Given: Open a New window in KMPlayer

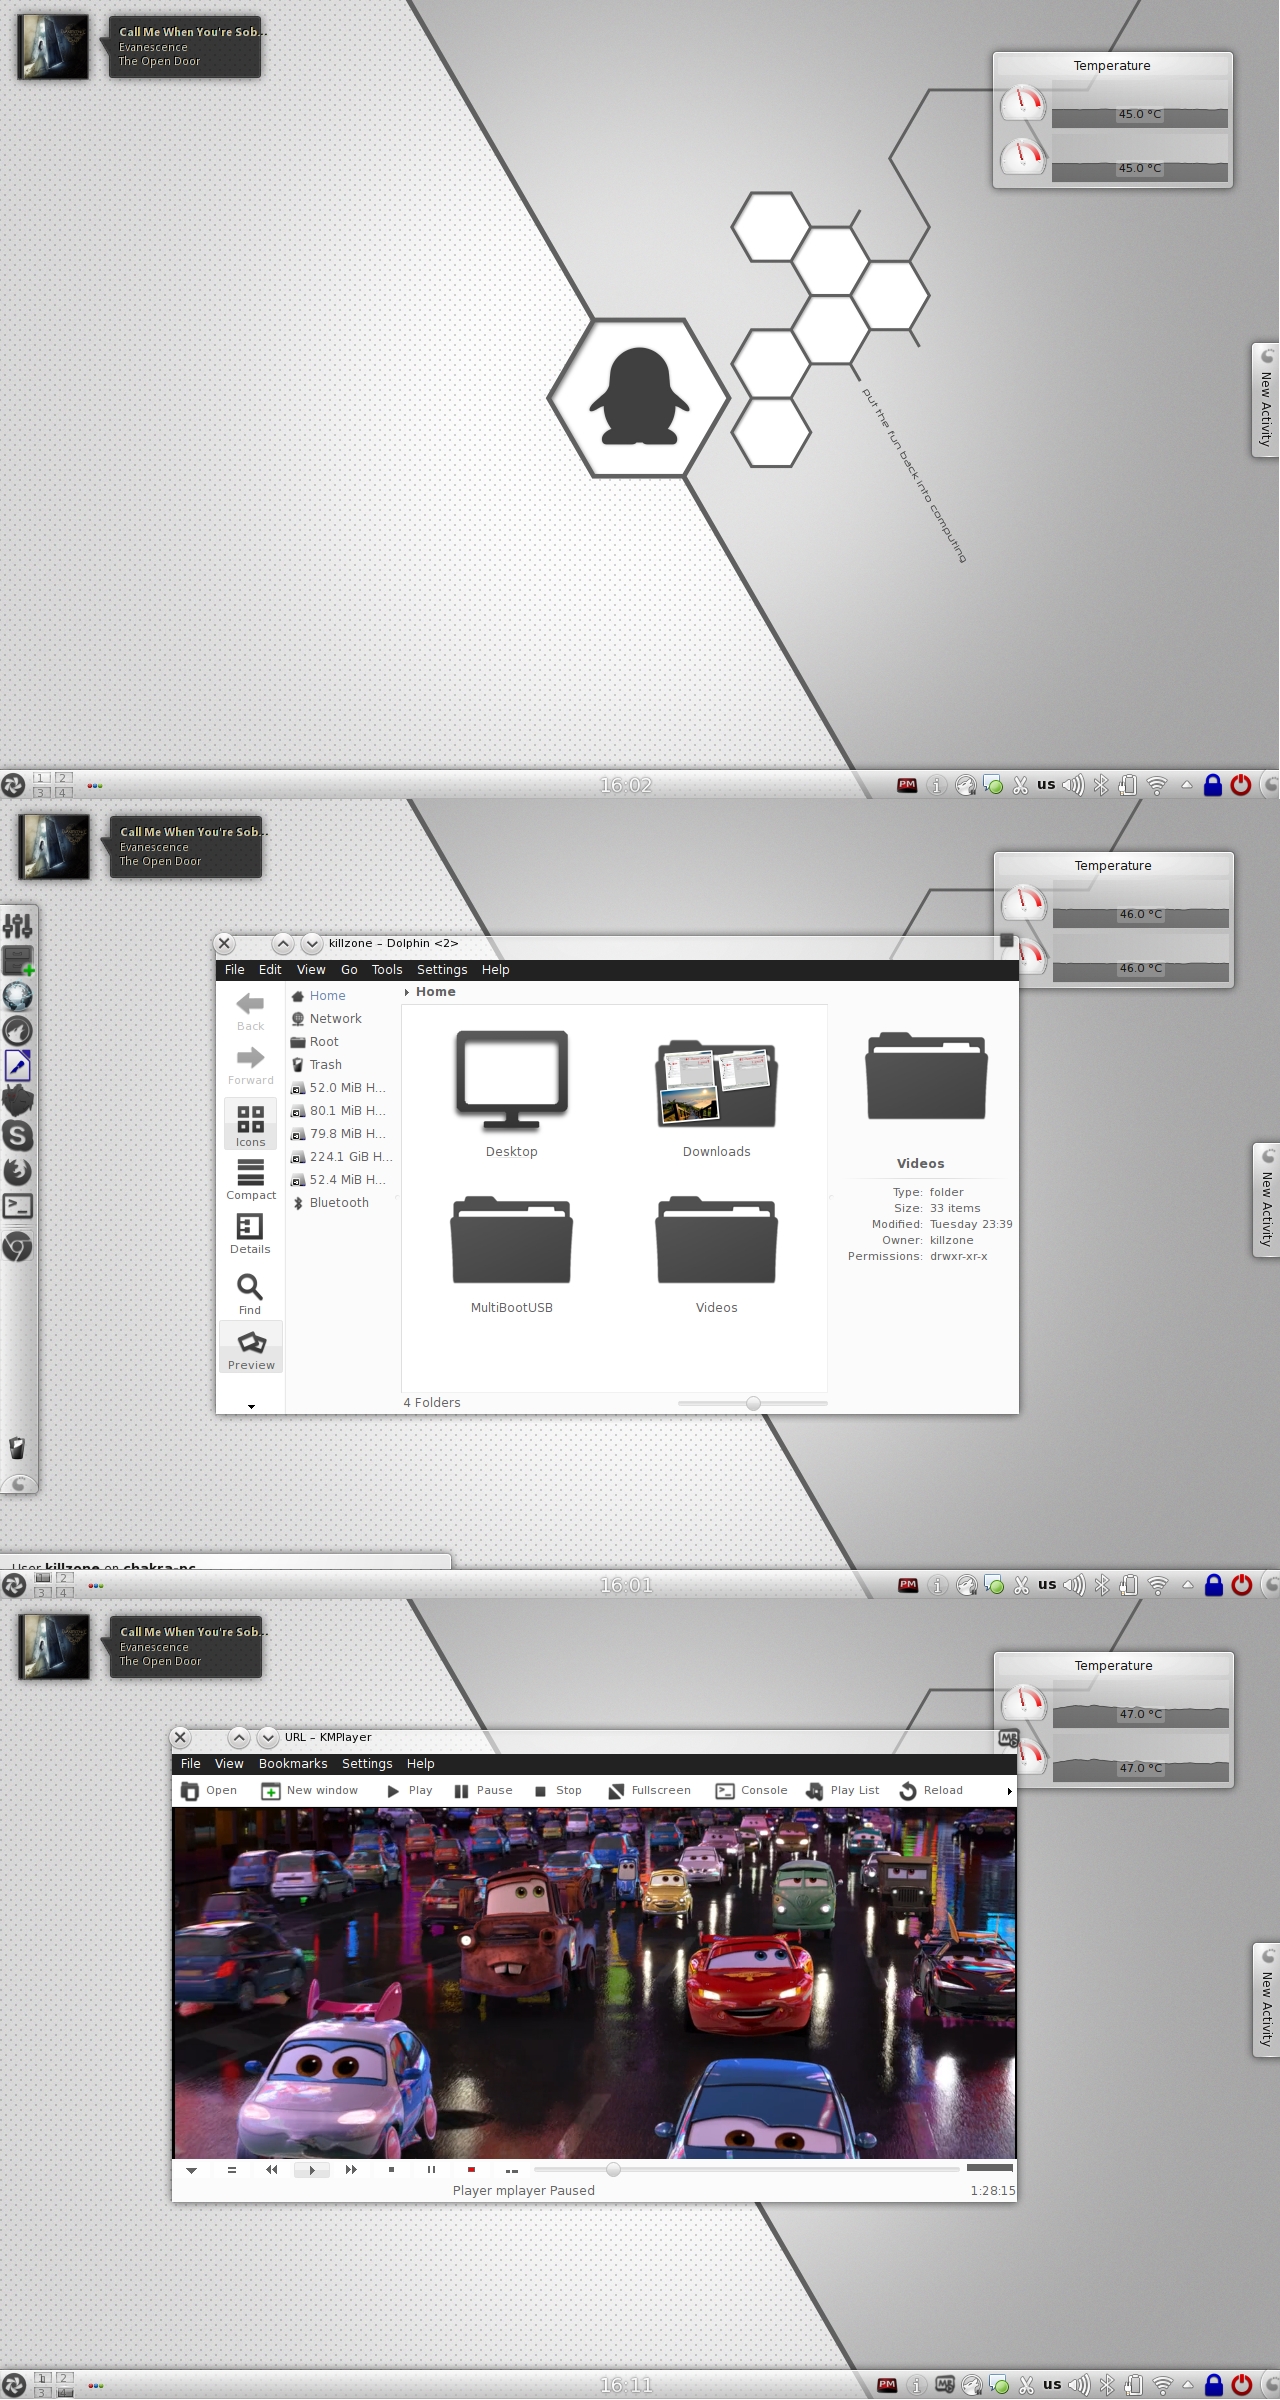Looking at the screenshot, I should coord(309,1790).
